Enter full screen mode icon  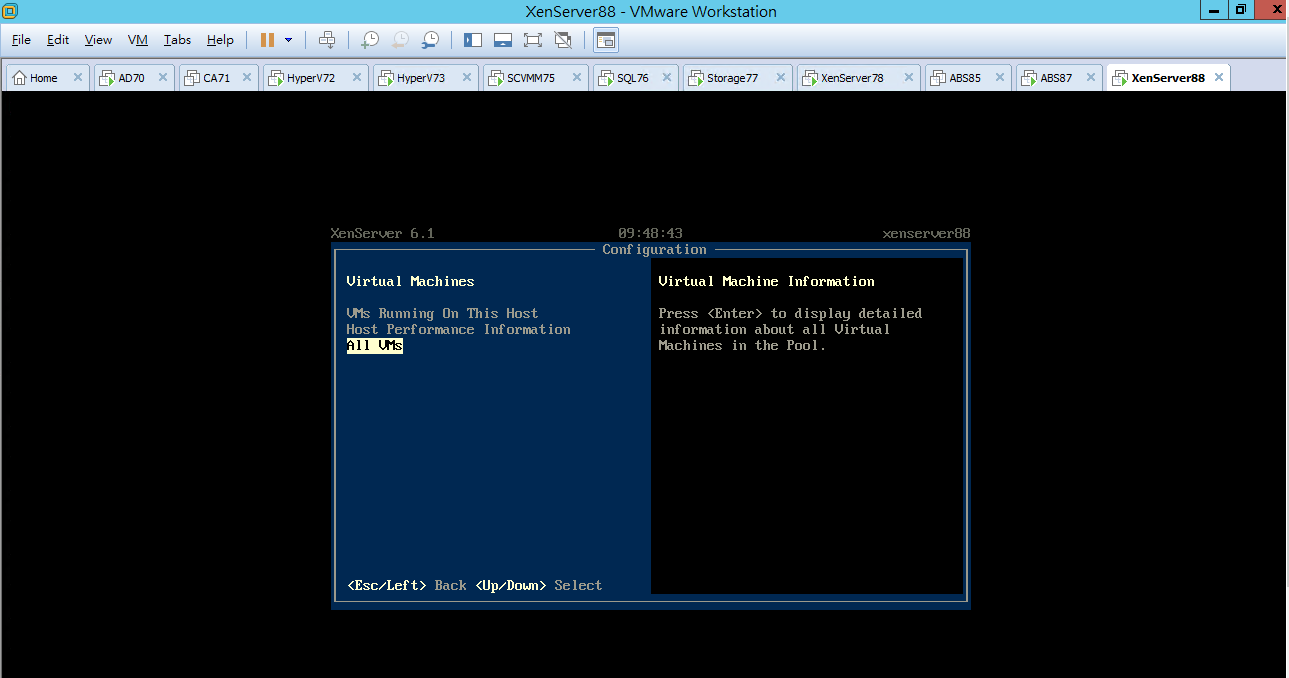pos(533,40)
